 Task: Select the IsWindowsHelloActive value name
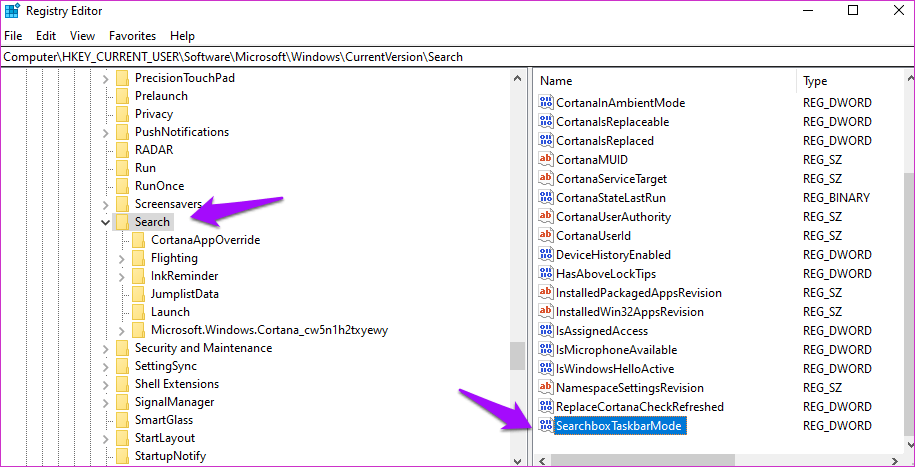click(x=615, y=369)
